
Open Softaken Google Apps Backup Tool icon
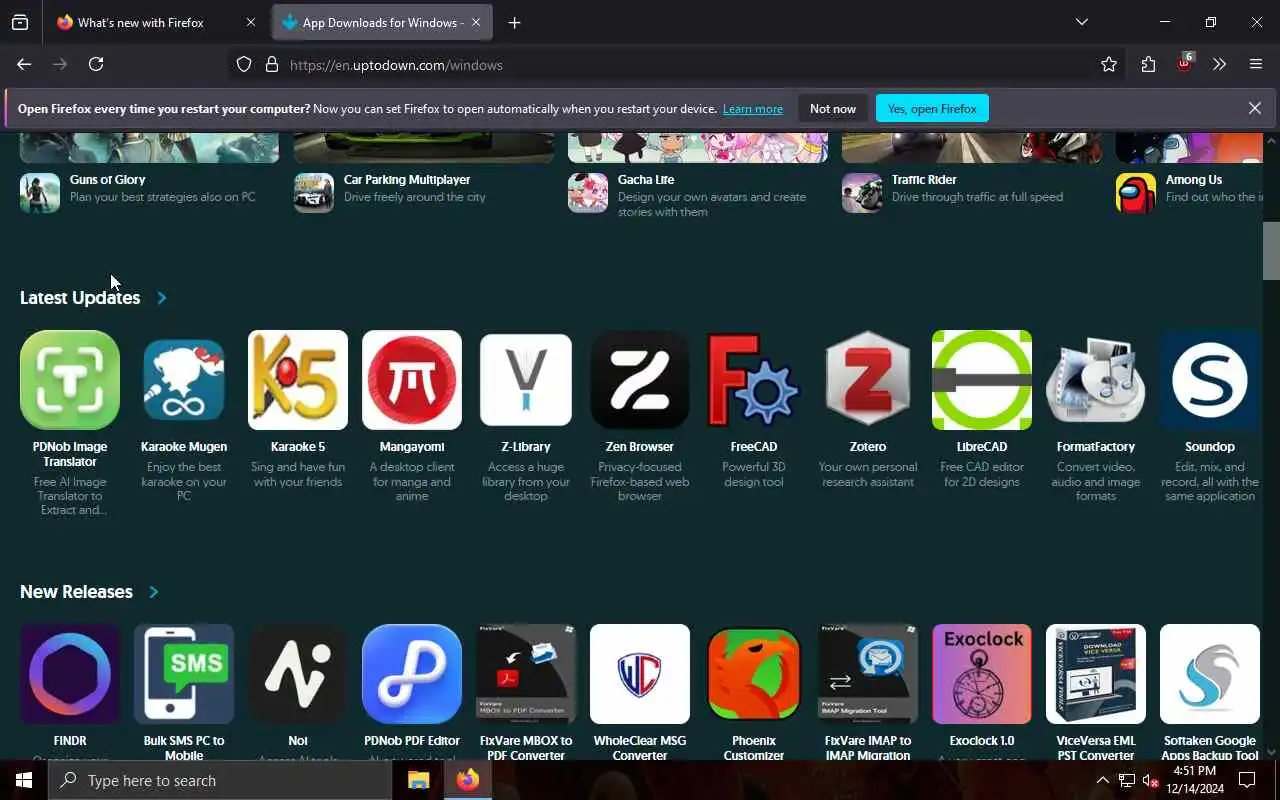pyautogui.click(x=1210, y=674)
